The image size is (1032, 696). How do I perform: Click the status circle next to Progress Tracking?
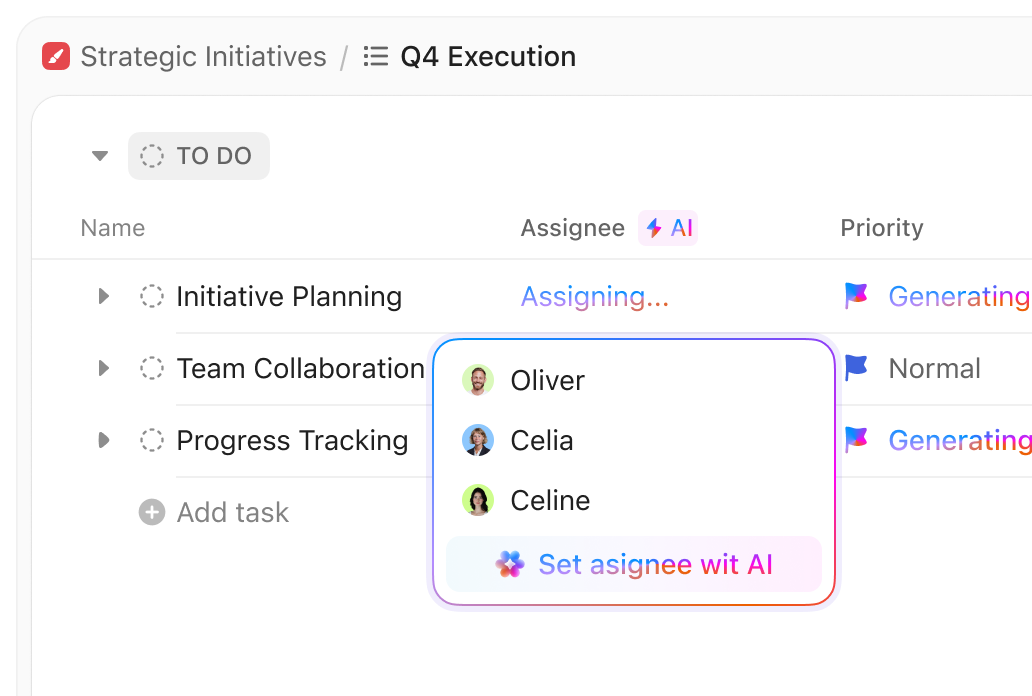pyautogui.click(x=151, y=440)
